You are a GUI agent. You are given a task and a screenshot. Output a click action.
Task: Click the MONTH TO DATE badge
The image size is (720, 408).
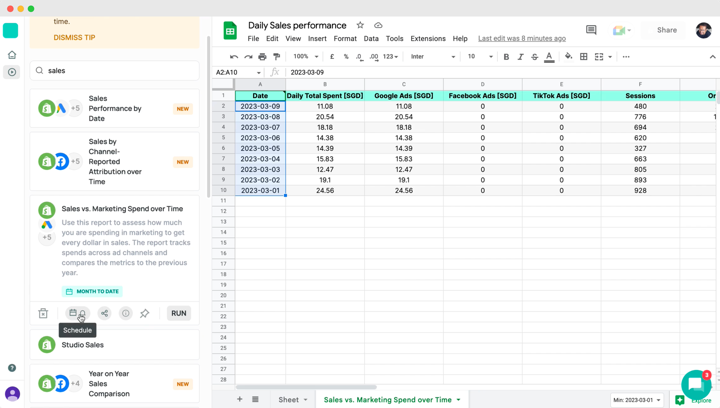coord(92,291)
